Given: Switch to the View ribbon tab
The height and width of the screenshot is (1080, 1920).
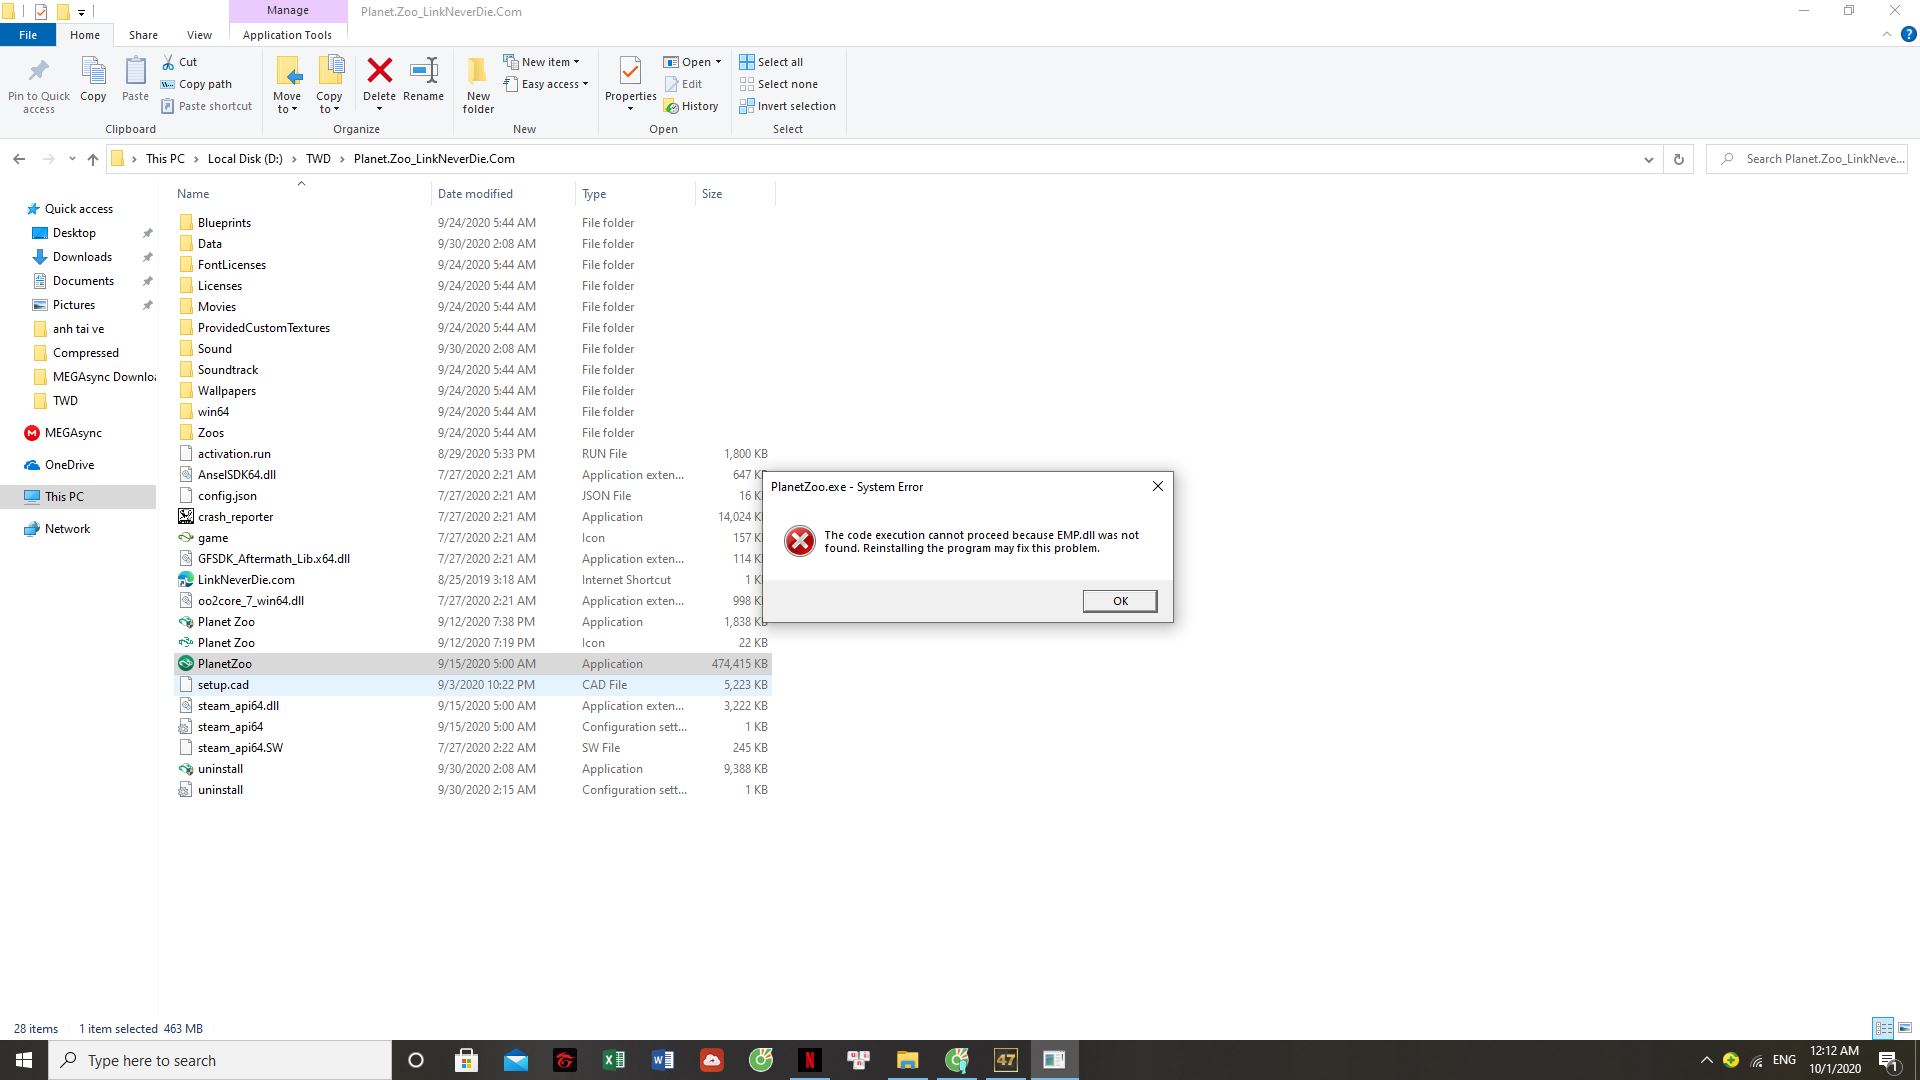Looking at the screenshot, I should (x=199, y=35).
